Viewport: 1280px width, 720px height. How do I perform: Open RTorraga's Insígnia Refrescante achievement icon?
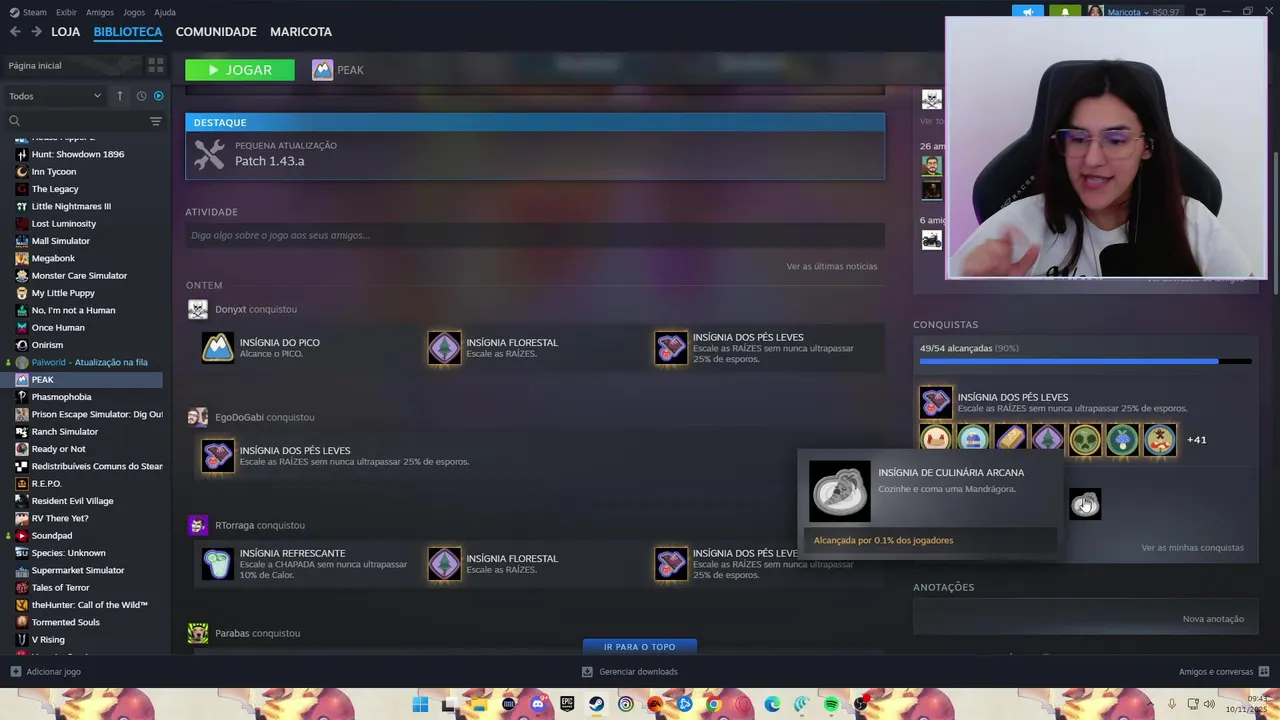(218, 564)
